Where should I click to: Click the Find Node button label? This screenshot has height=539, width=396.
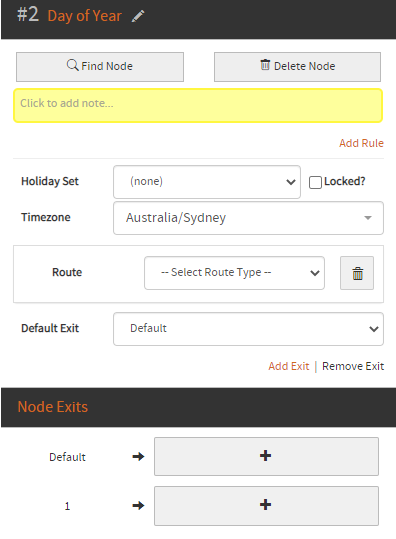coord(107,66)
